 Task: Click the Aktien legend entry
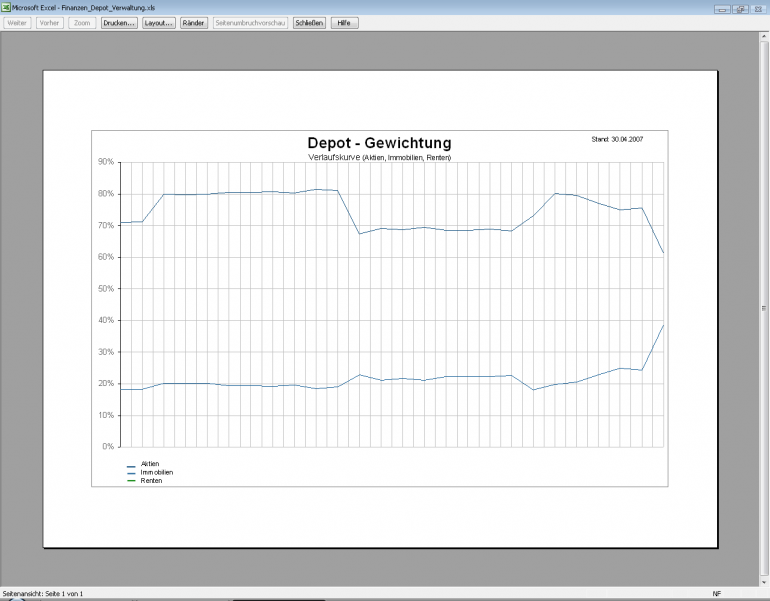coord(150,464)
